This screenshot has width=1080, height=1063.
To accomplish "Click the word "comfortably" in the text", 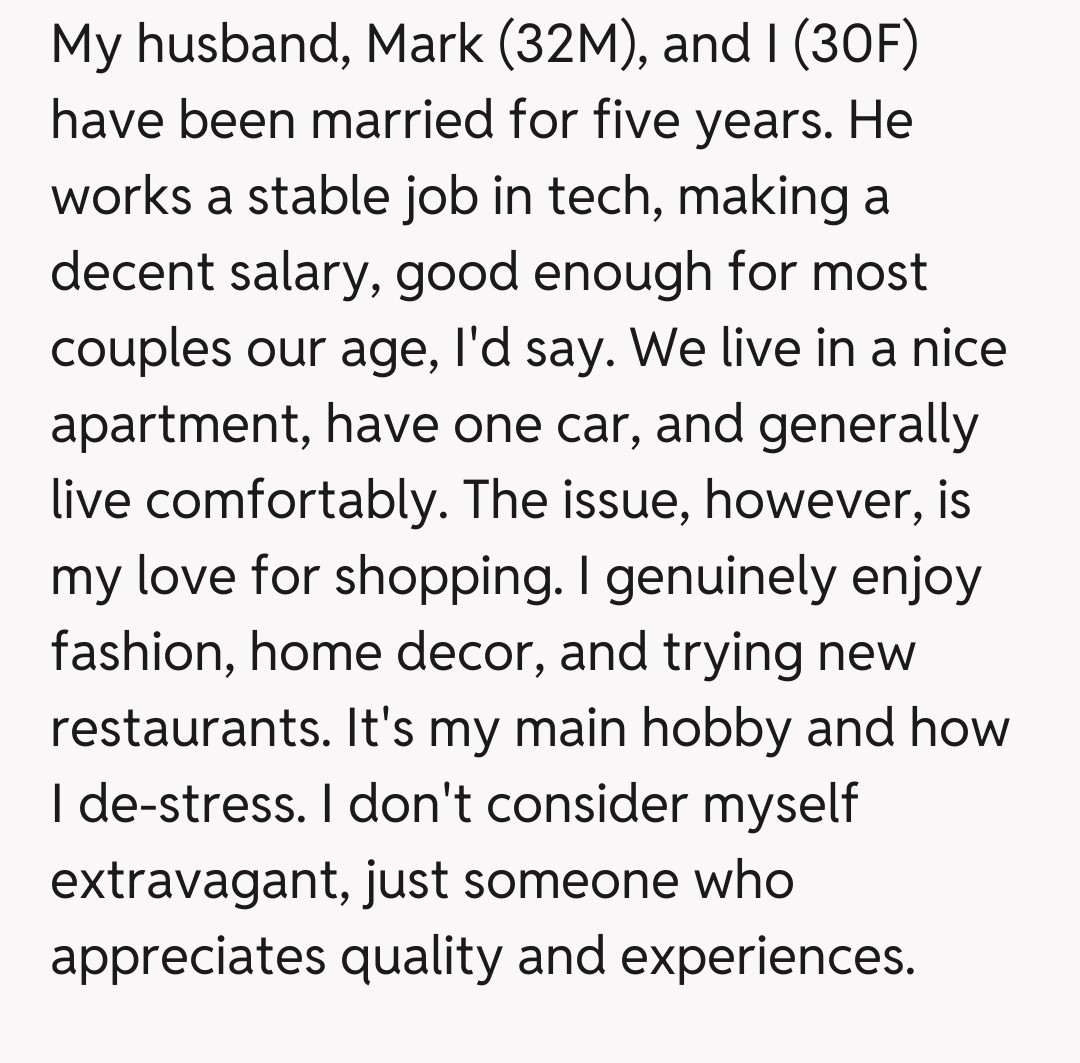I will 290,501.
